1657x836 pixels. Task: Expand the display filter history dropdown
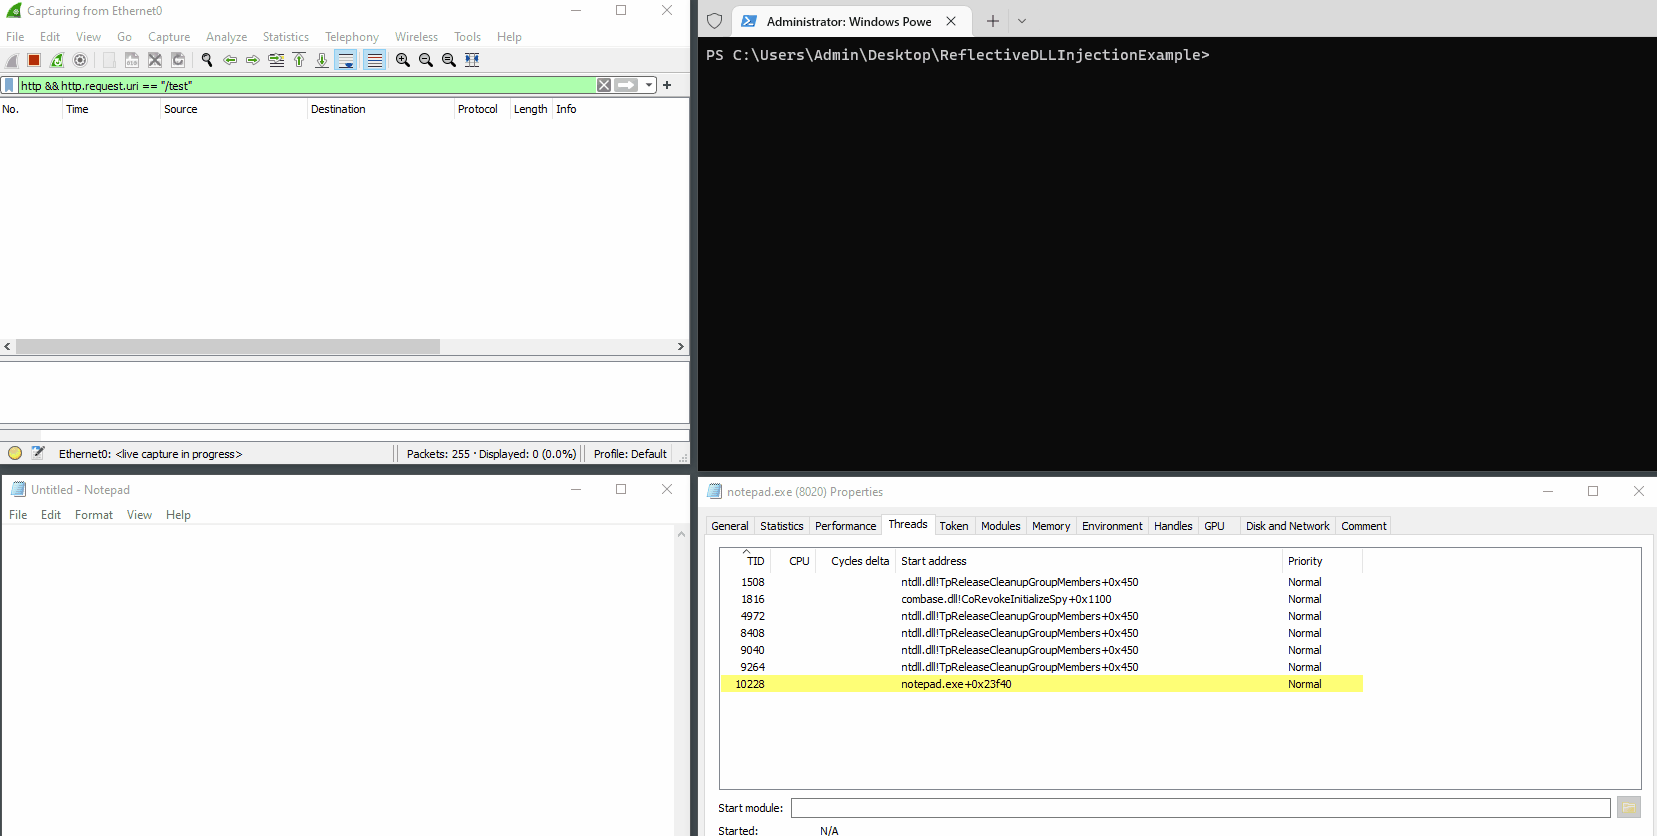649,86
